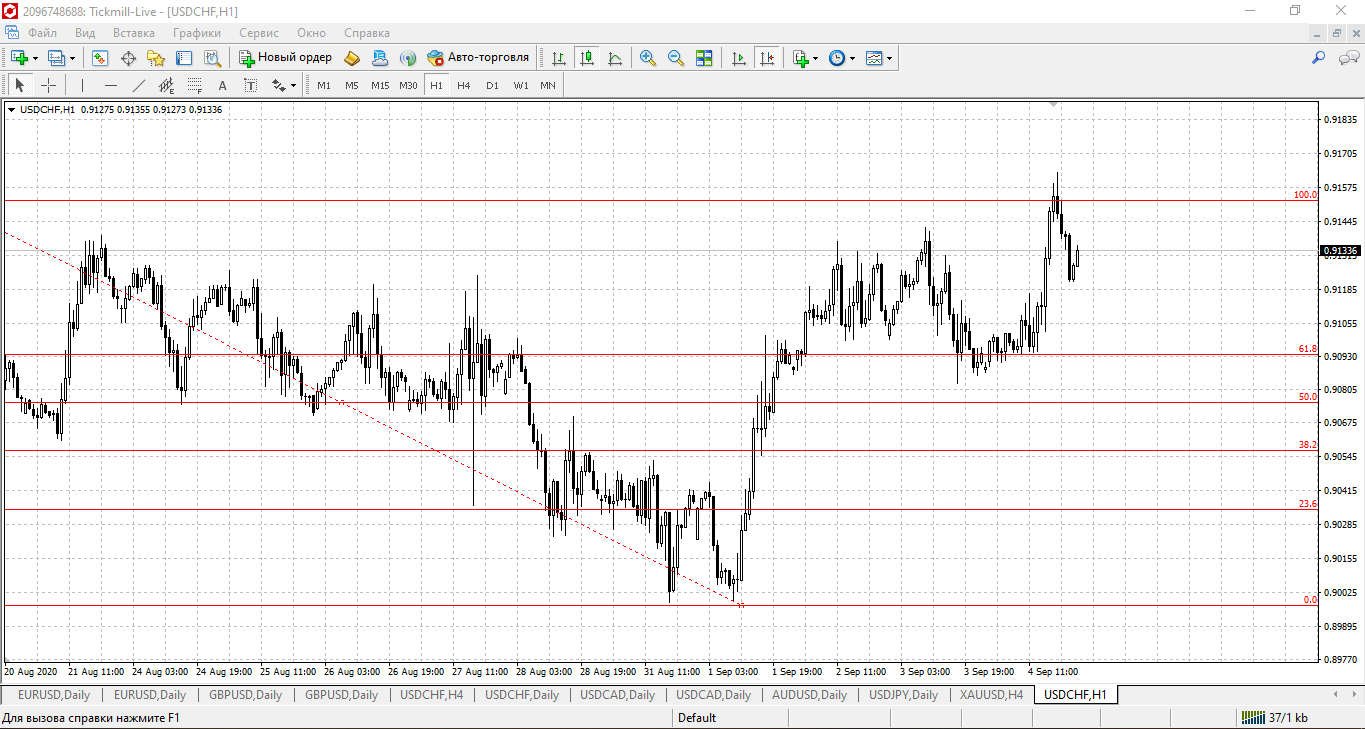Viewport: 1365px width, 729px height.
Task: Expand the New Chart dropdown arrow
Action: coord(35,58)
